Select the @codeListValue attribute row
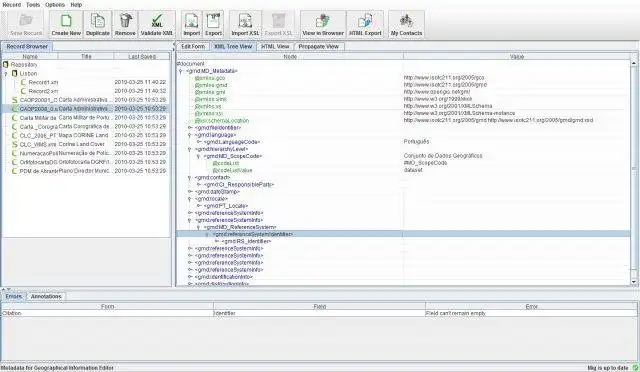This screenshot has height=372, width=640. (x=233, y=171)
